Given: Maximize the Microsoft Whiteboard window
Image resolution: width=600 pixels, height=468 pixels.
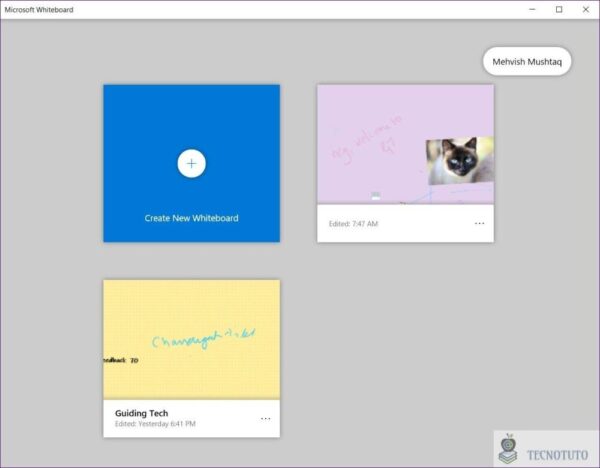Looking at the screenshot, I should pos(559,10).
